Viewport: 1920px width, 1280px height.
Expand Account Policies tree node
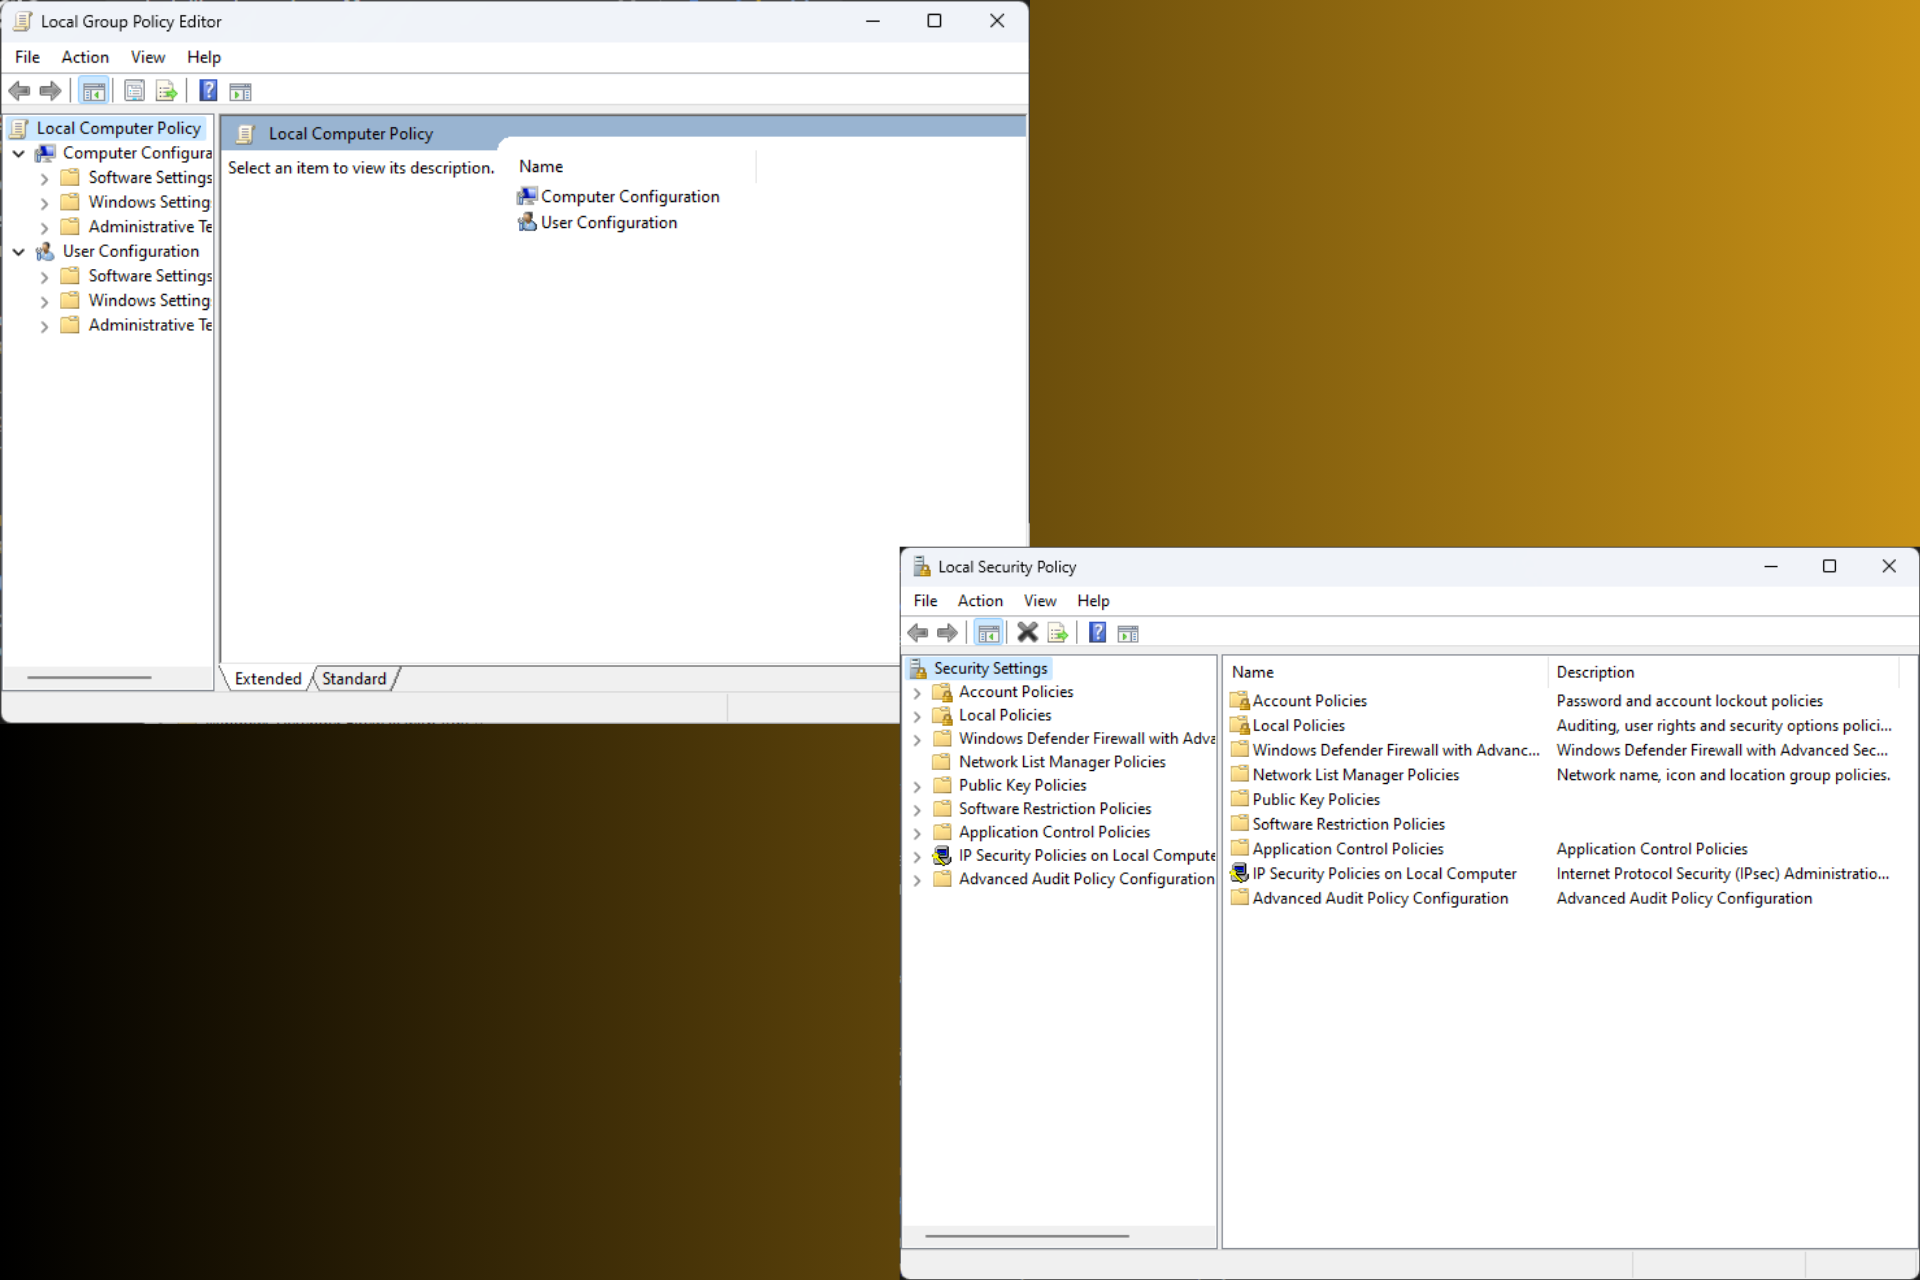pyautogui.click(x=917, y=692)
